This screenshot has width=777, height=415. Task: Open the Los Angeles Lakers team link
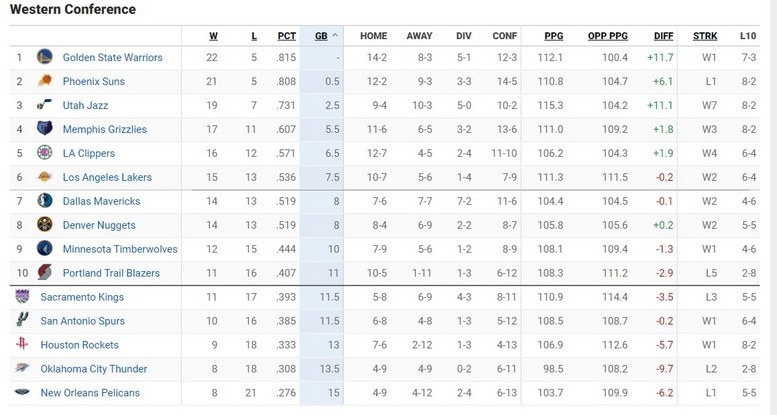[107, 177]
